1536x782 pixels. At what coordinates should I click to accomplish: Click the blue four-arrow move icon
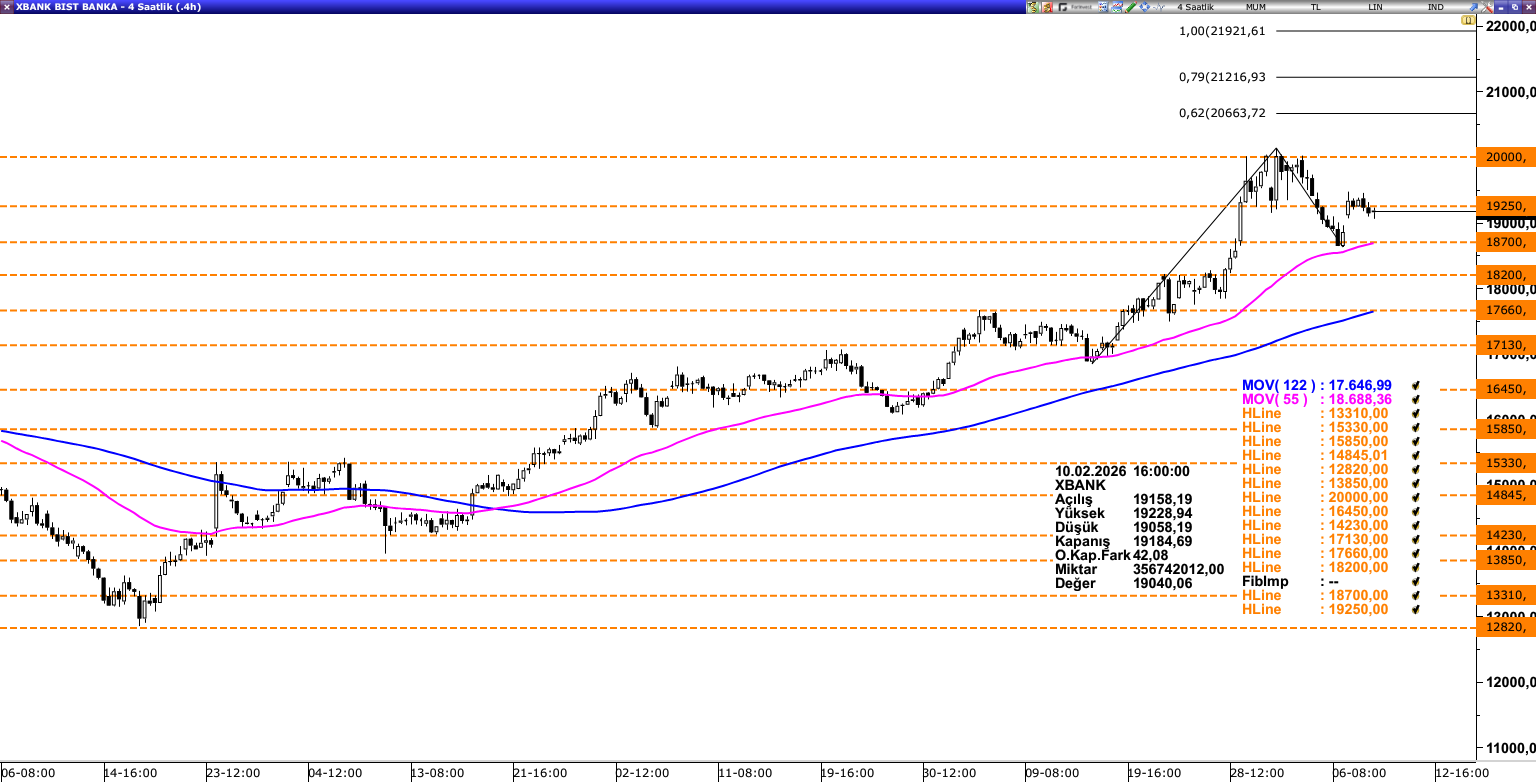click(x=1144, y=7)
